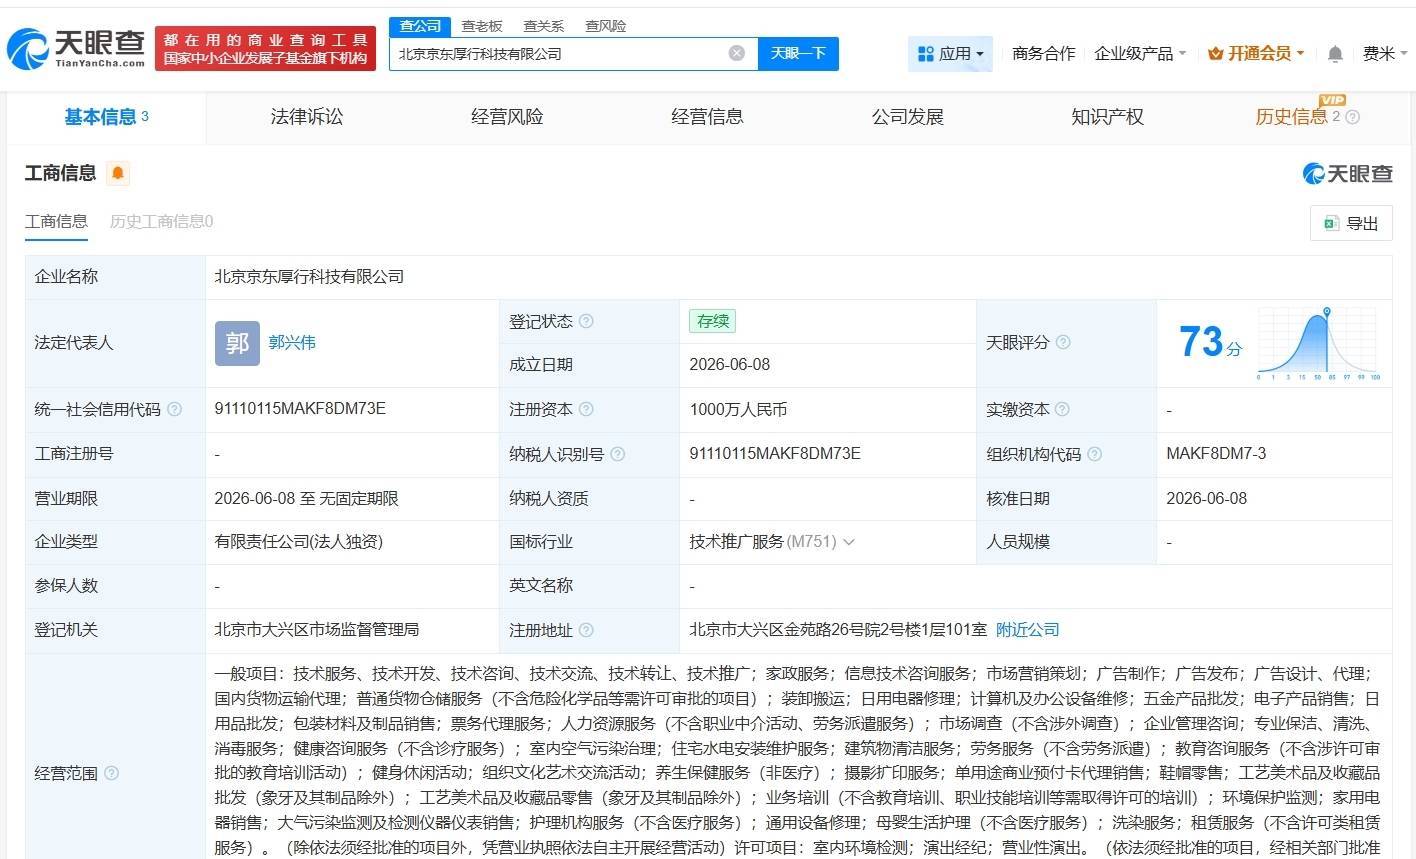The height and width of the screenshot is (859, 1416).
Task: Switch to the 查老板 search tab
Action: (x=482, y=26)
